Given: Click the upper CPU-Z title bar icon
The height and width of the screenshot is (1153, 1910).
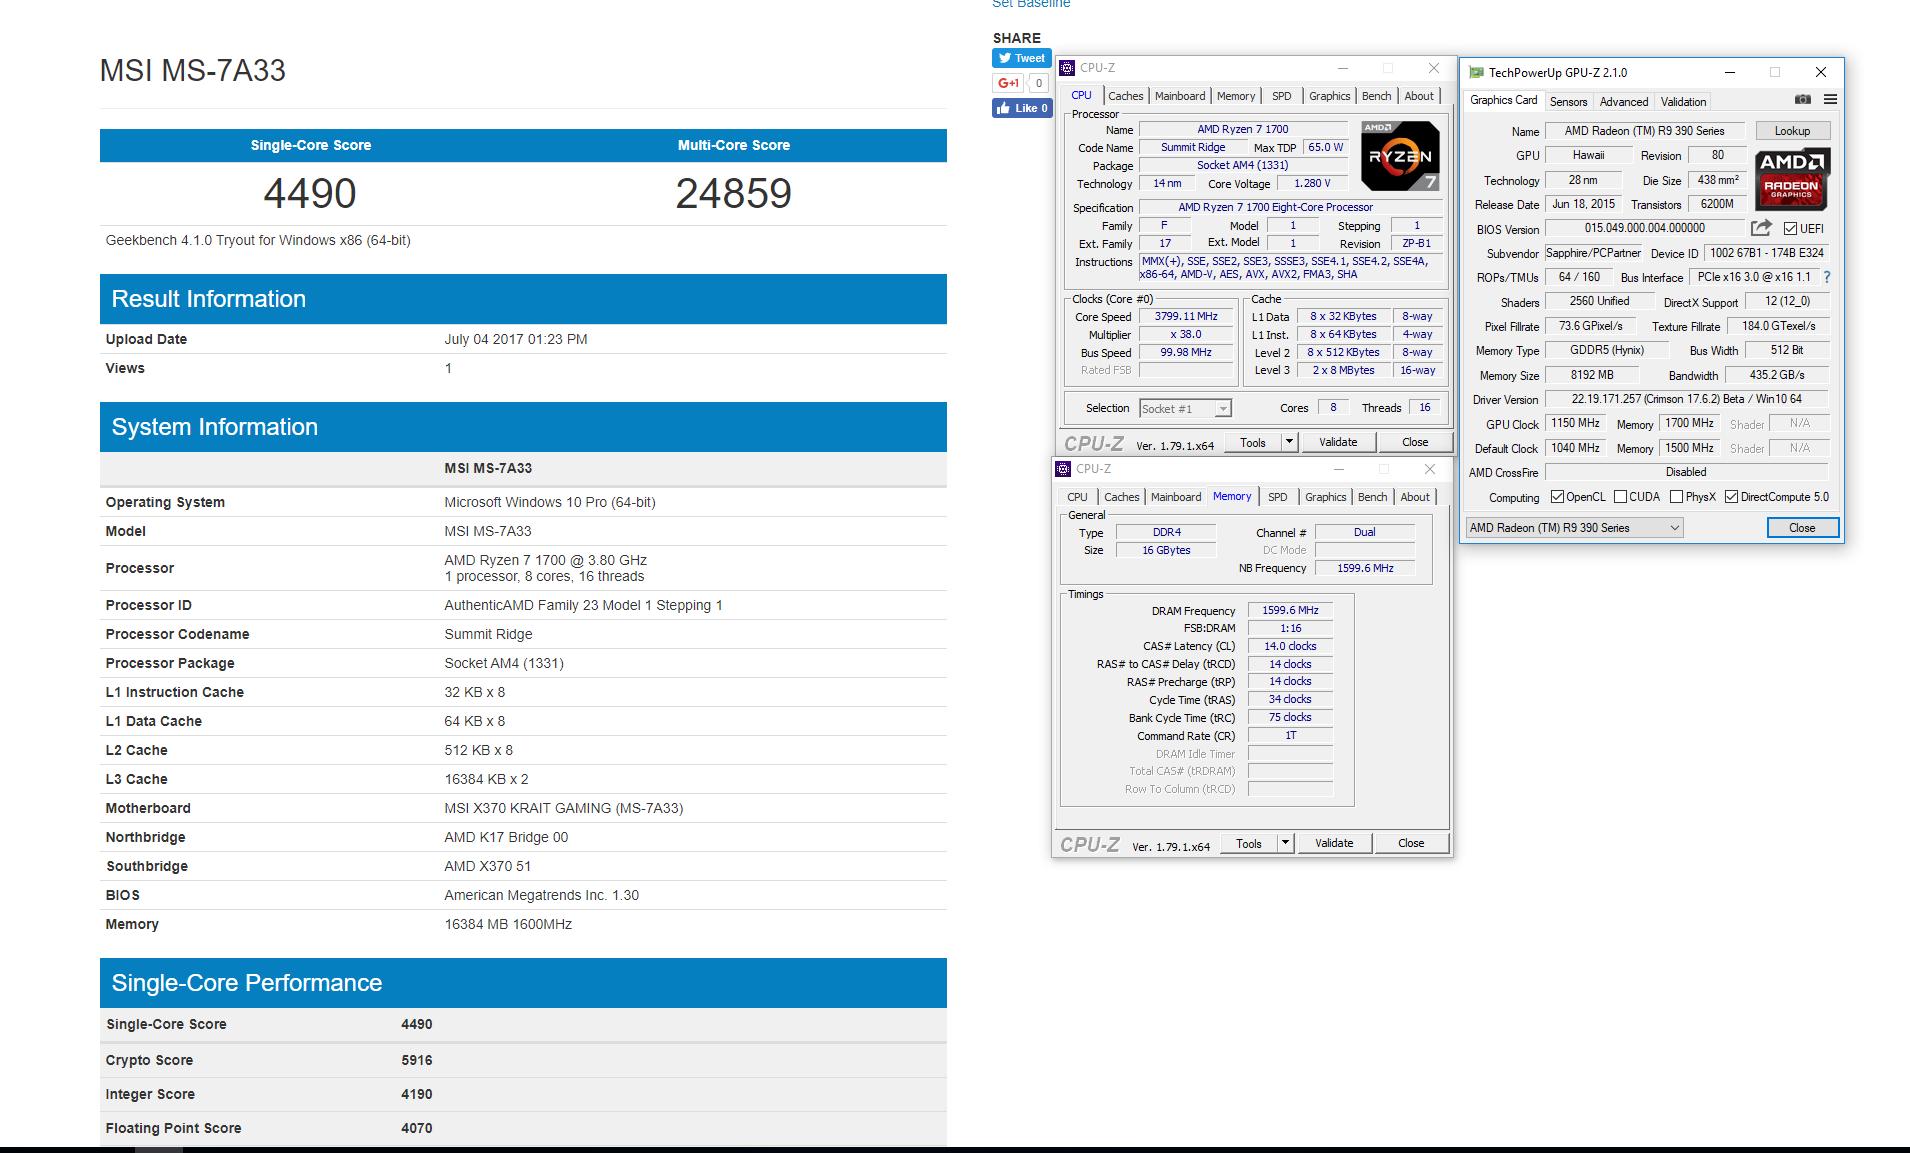Looking at the screenshot, I should pyautogui.click(x=1067, y=68).
